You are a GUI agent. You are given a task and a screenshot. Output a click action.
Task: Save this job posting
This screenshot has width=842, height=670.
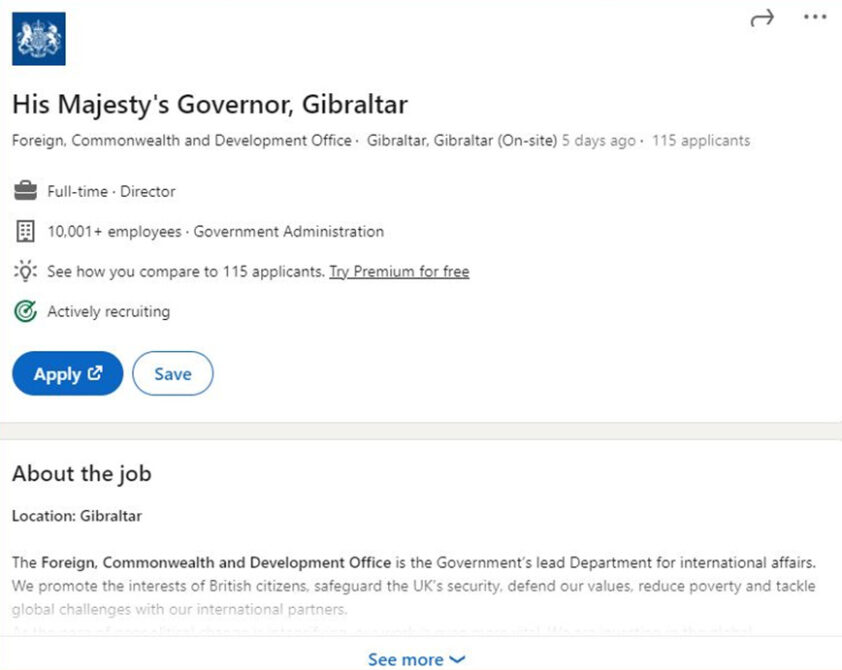click(x=172, y=373)
